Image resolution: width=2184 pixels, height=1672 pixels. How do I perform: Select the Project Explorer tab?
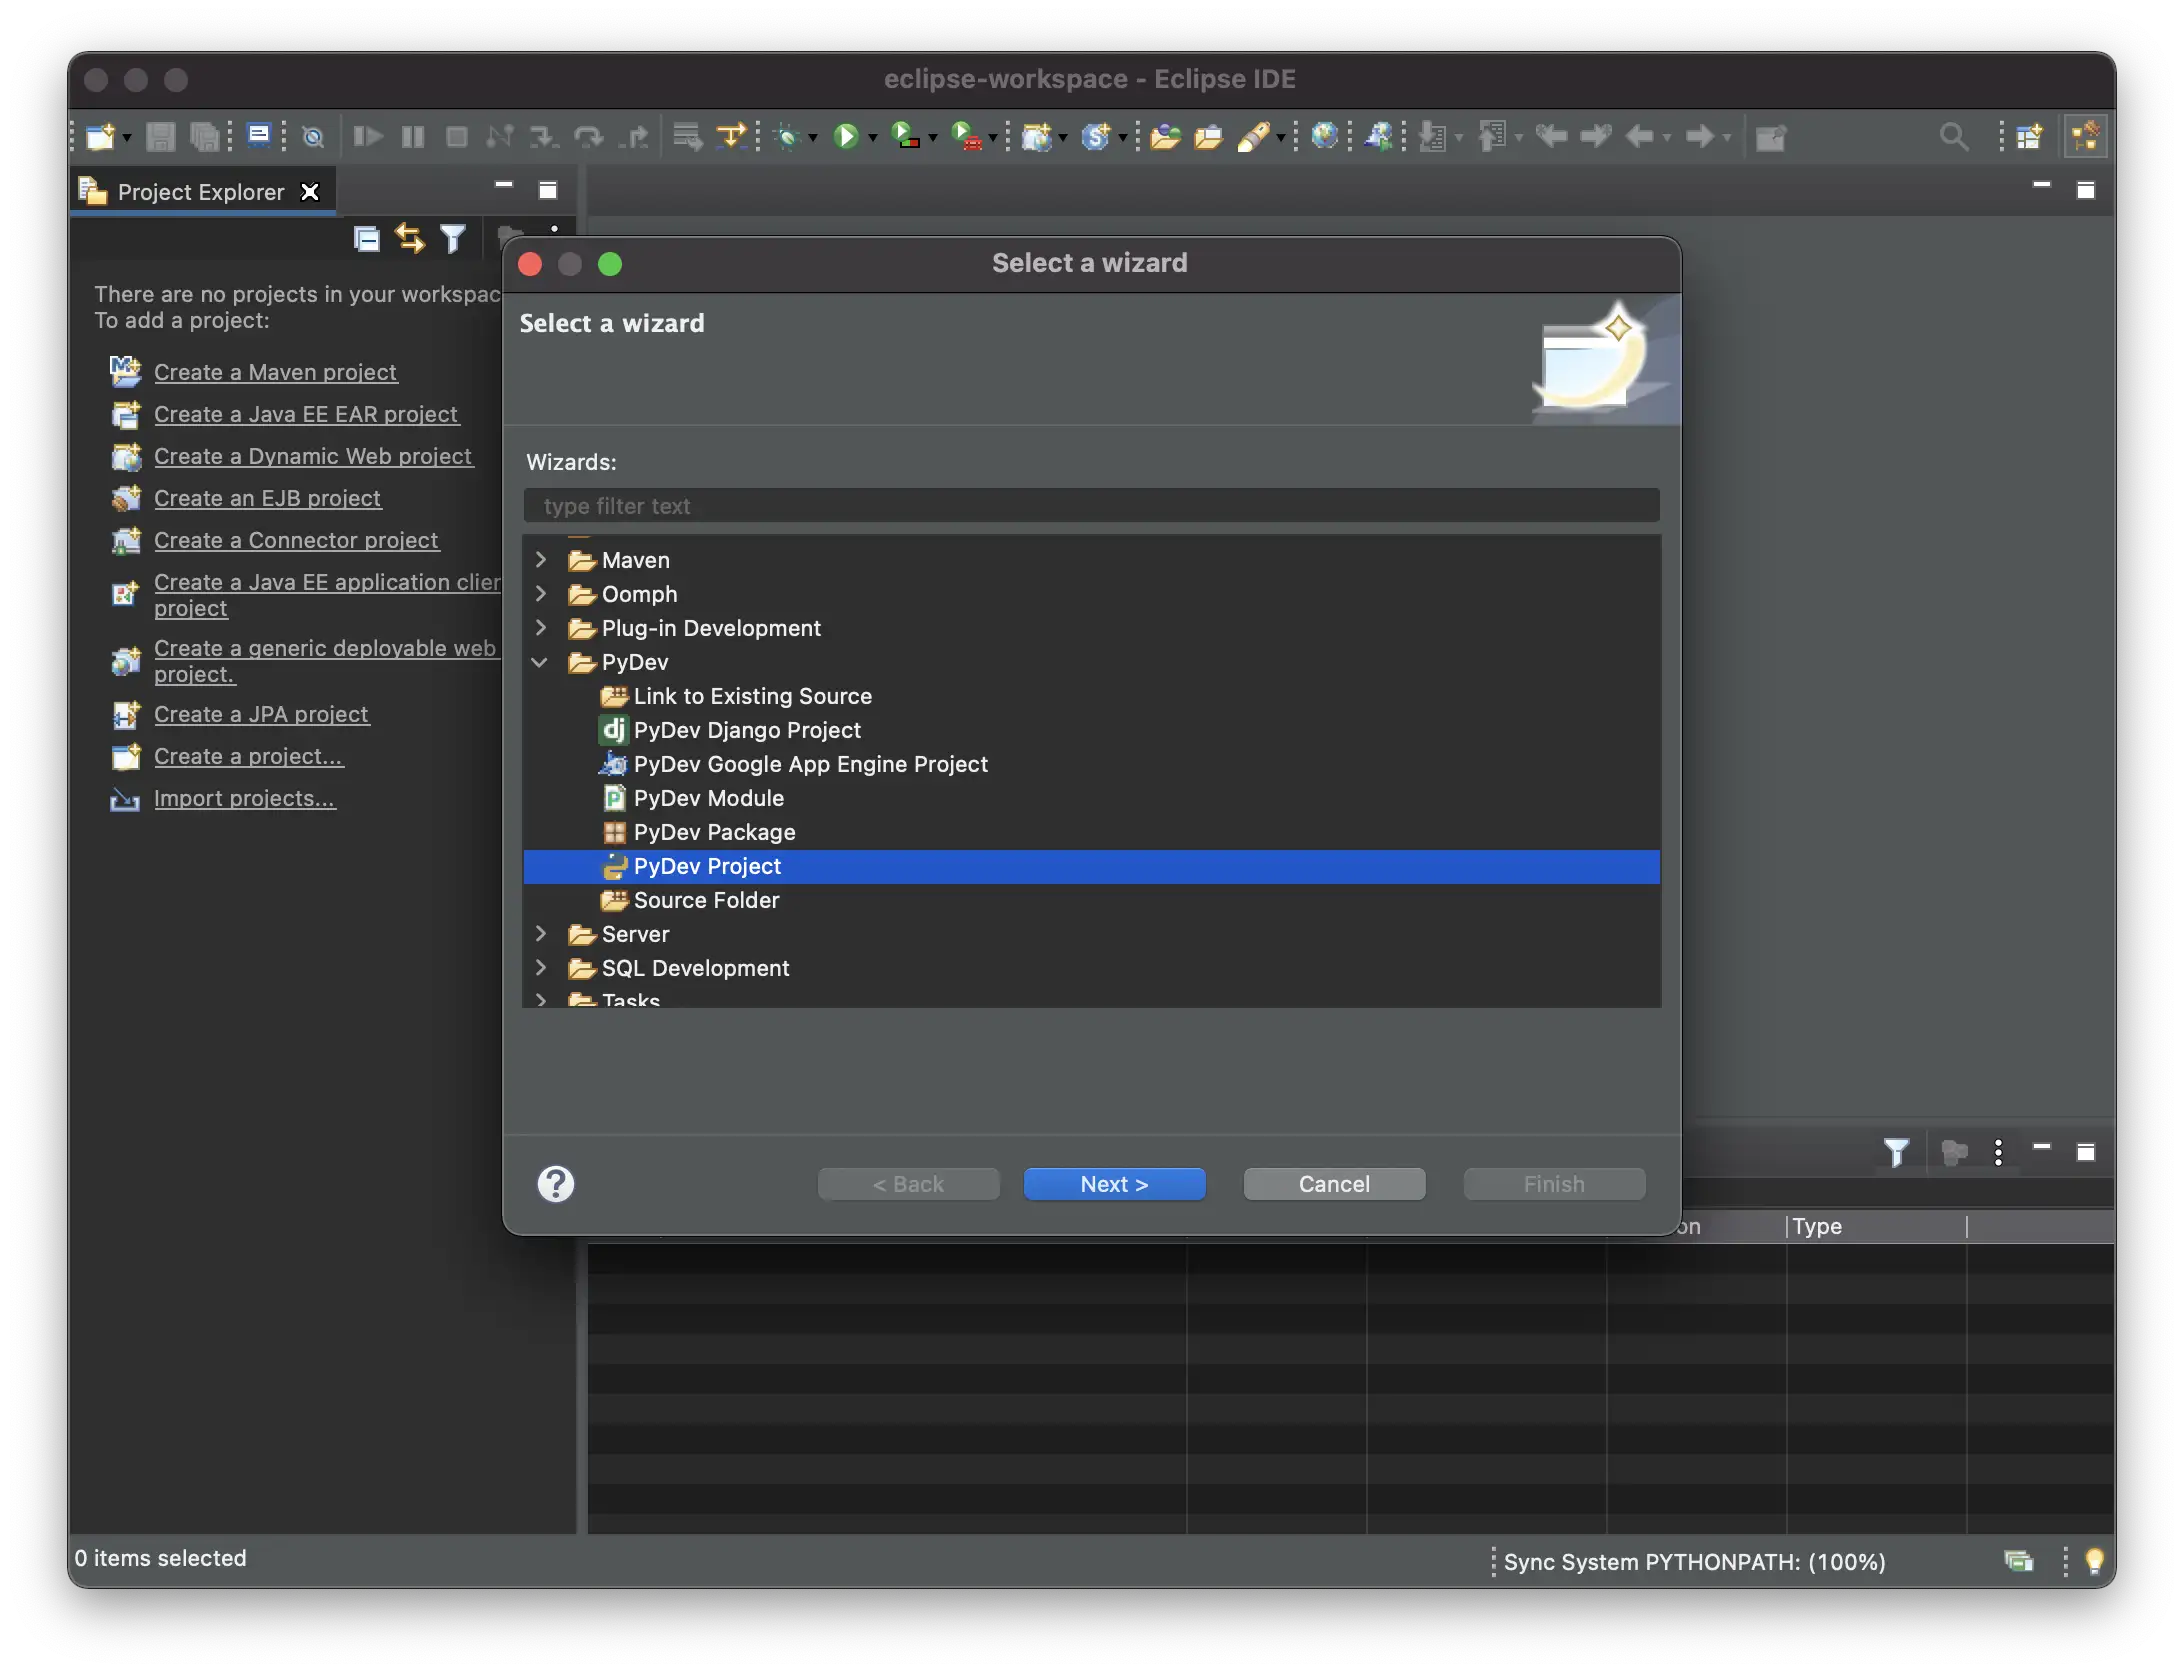[x=200, y=192]
